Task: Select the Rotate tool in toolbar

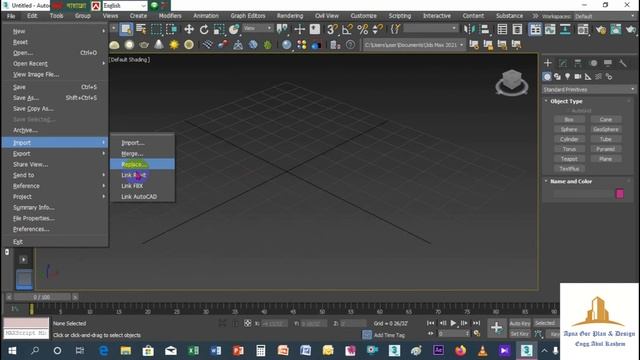Action: pos(204,29)
